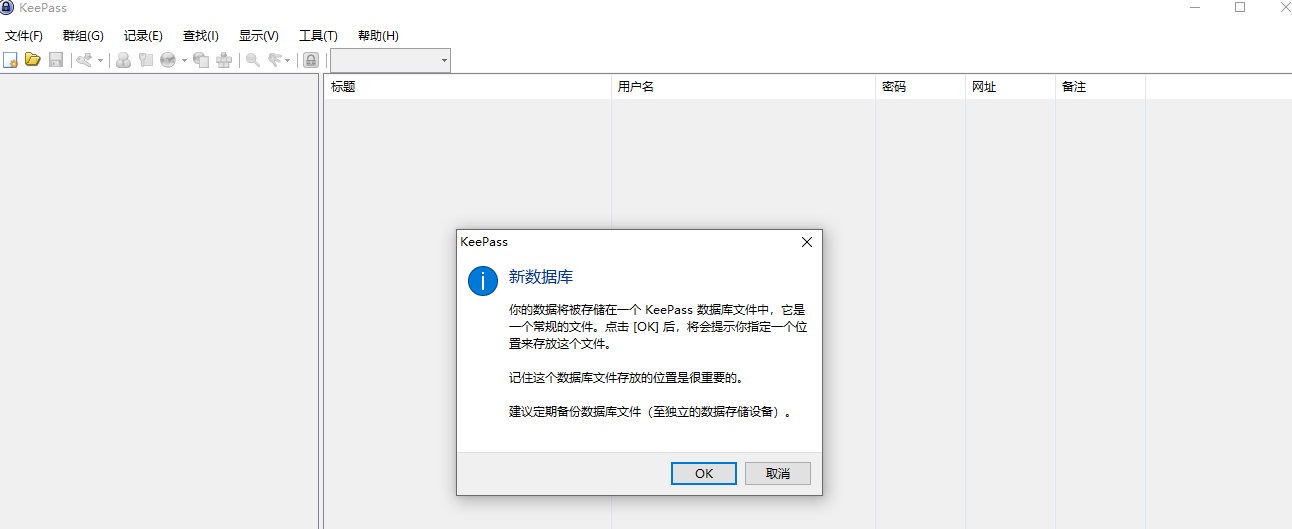Click the Lock workspace padlock icon

tap(311, 60)
